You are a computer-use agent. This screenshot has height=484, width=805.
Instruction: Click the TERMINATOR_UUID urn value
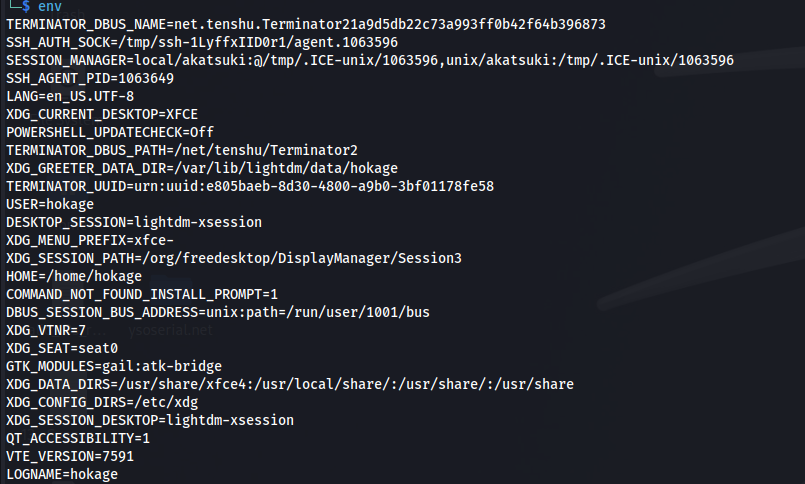[x=314, y=186]
